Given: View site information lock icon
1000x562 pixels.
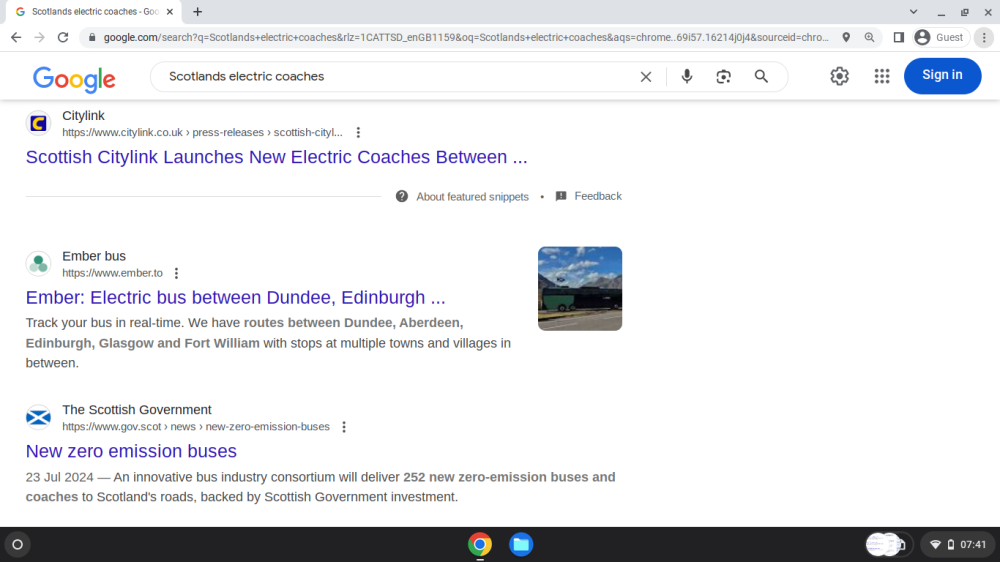Looking at the screenshot, I should click(x=92, y=38).
